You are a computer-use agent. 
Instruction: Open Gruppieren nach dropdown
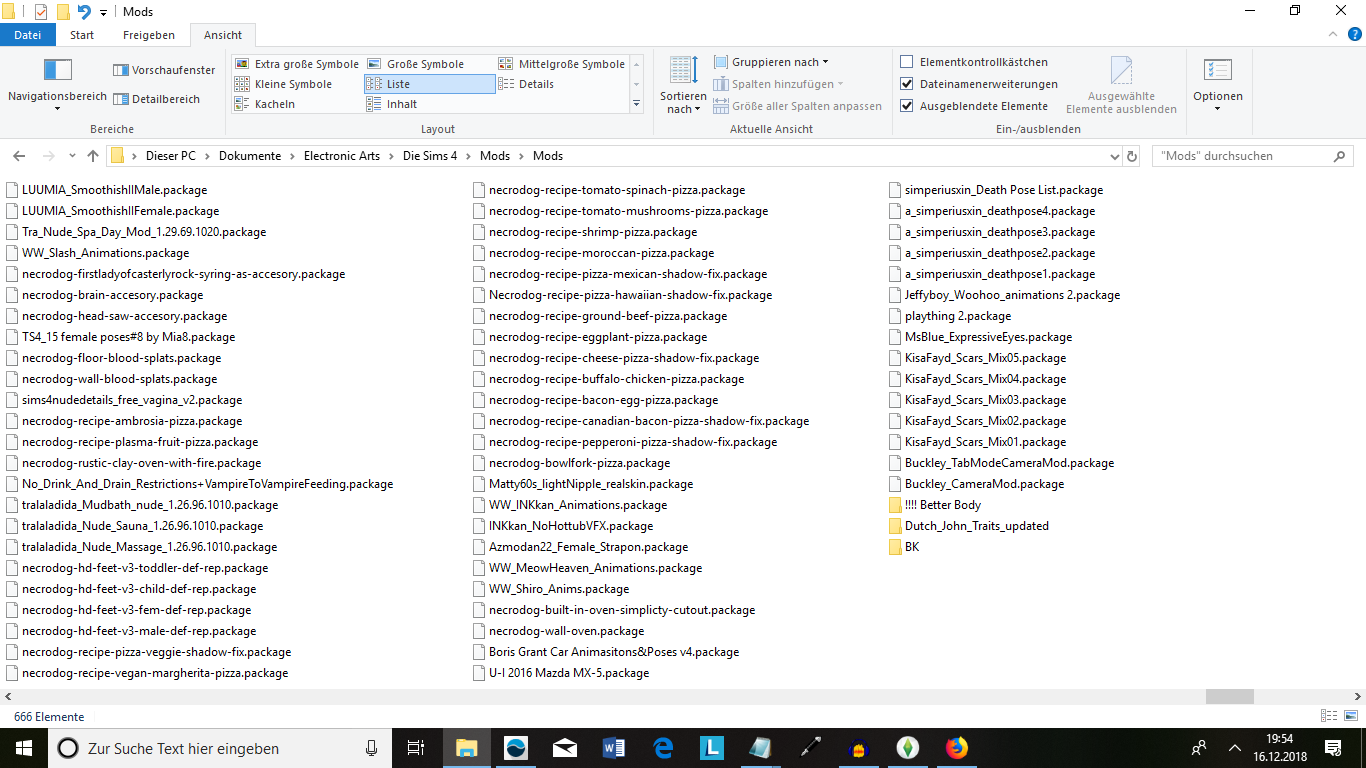click(772, 62)
